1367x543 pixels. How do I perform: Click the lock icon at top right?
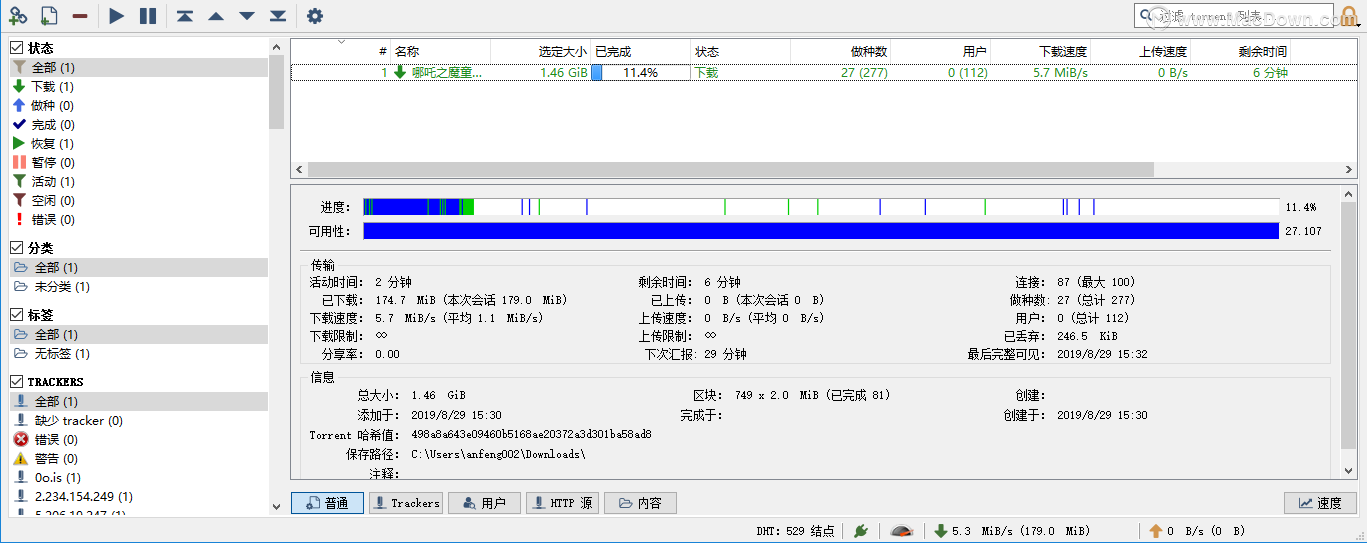(1349, 17)
